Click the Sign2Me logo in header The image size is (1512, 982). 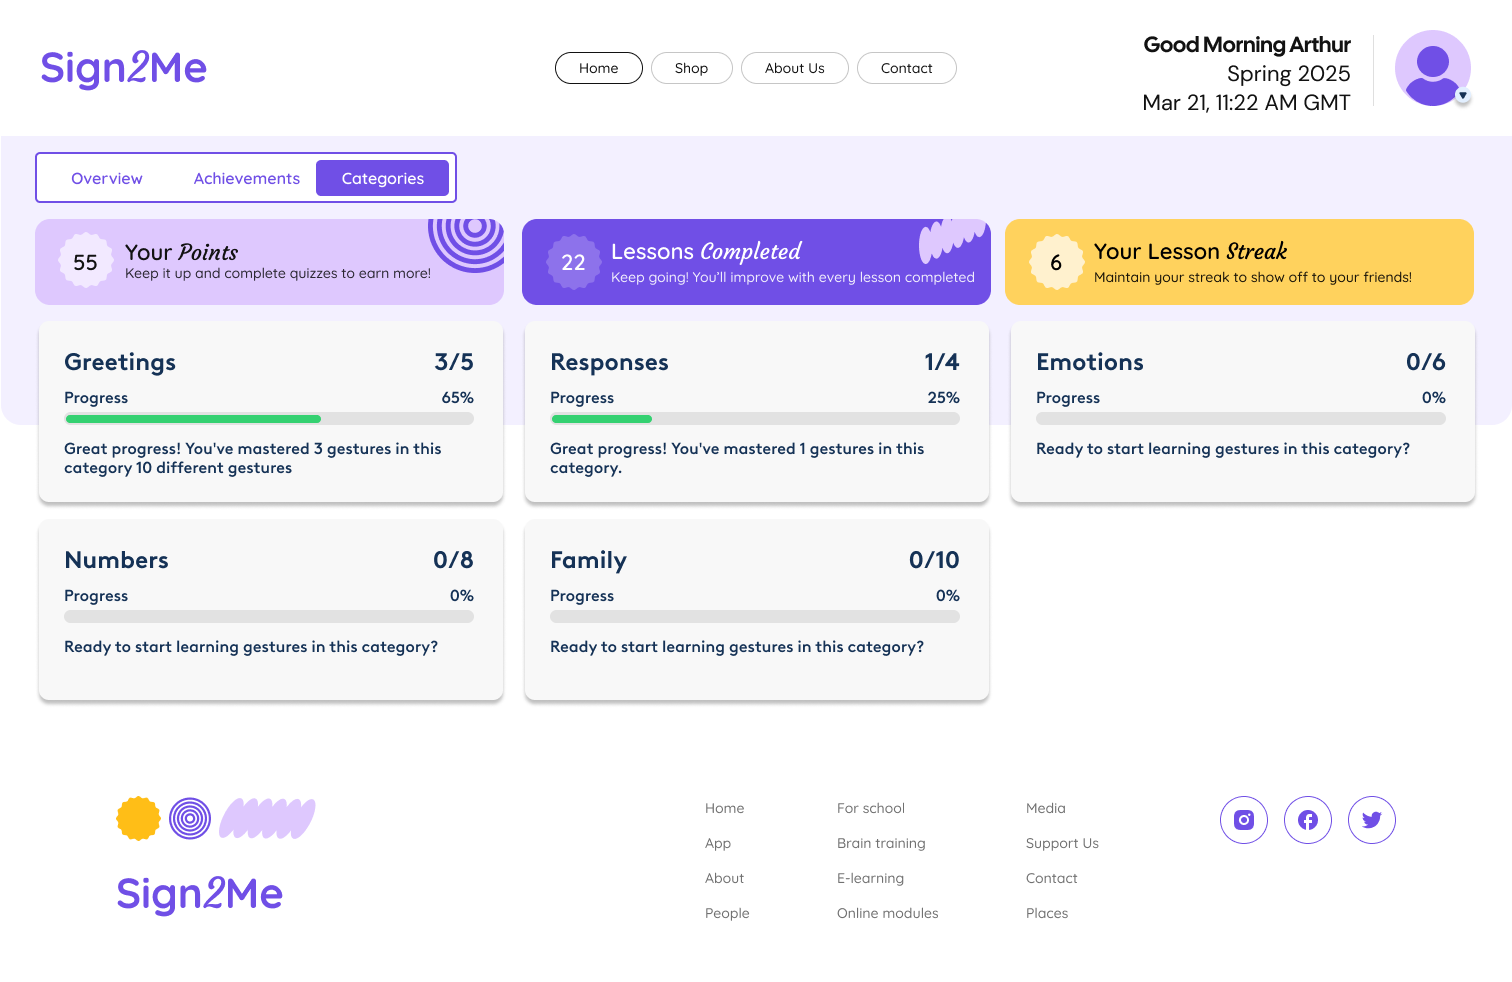[x=124, y=68]
